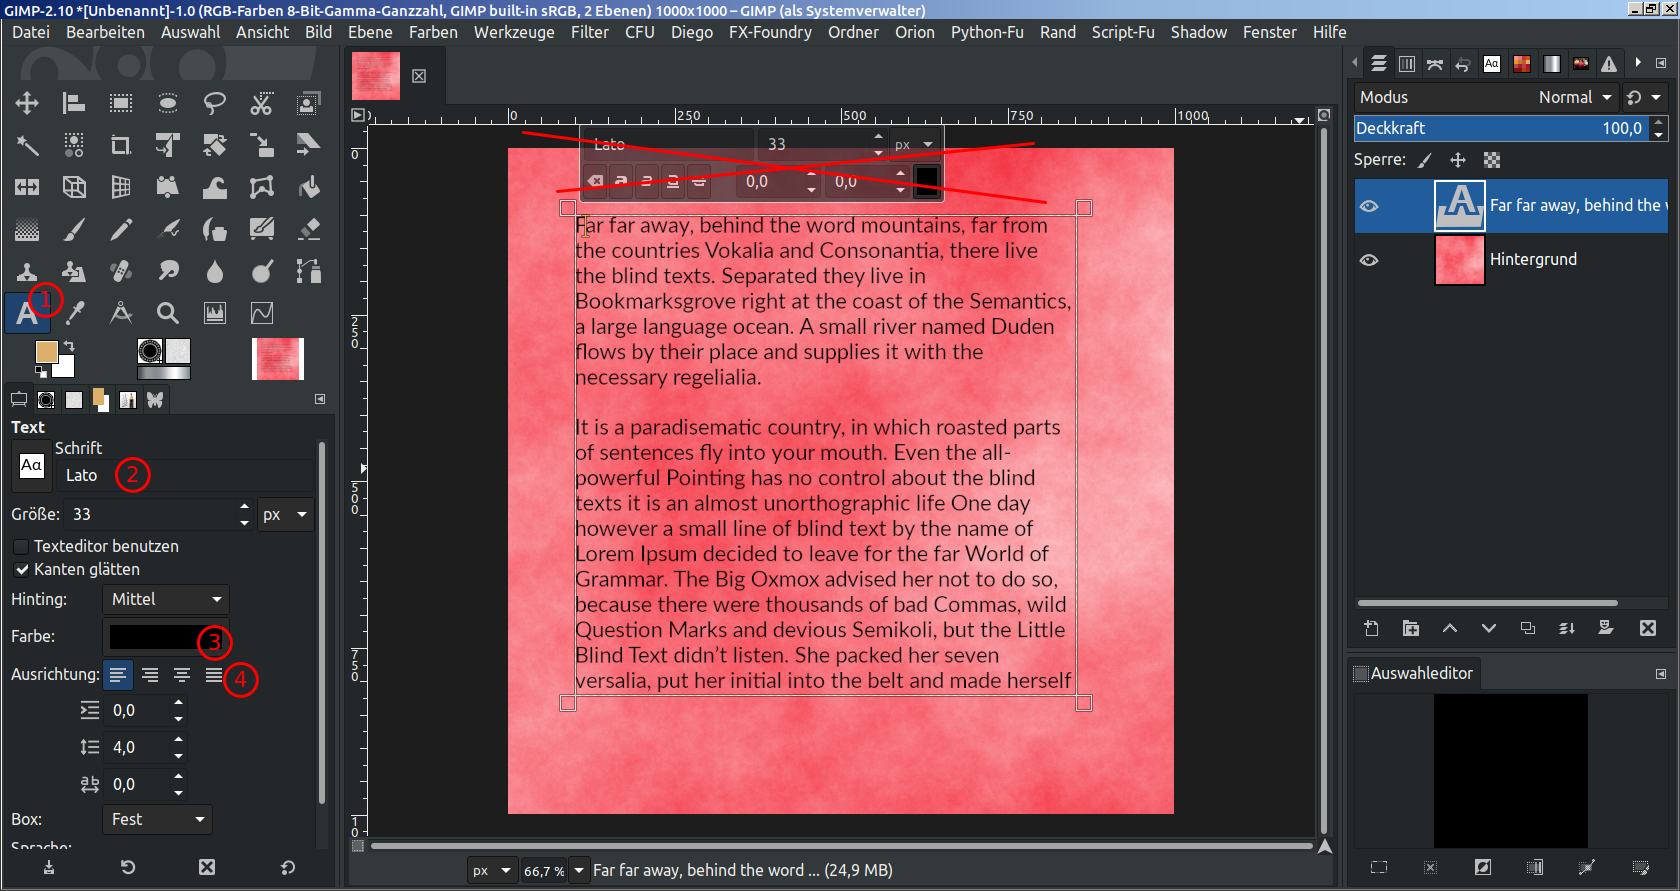
Task: Select the Gradient tool
Action: [27, 229]
